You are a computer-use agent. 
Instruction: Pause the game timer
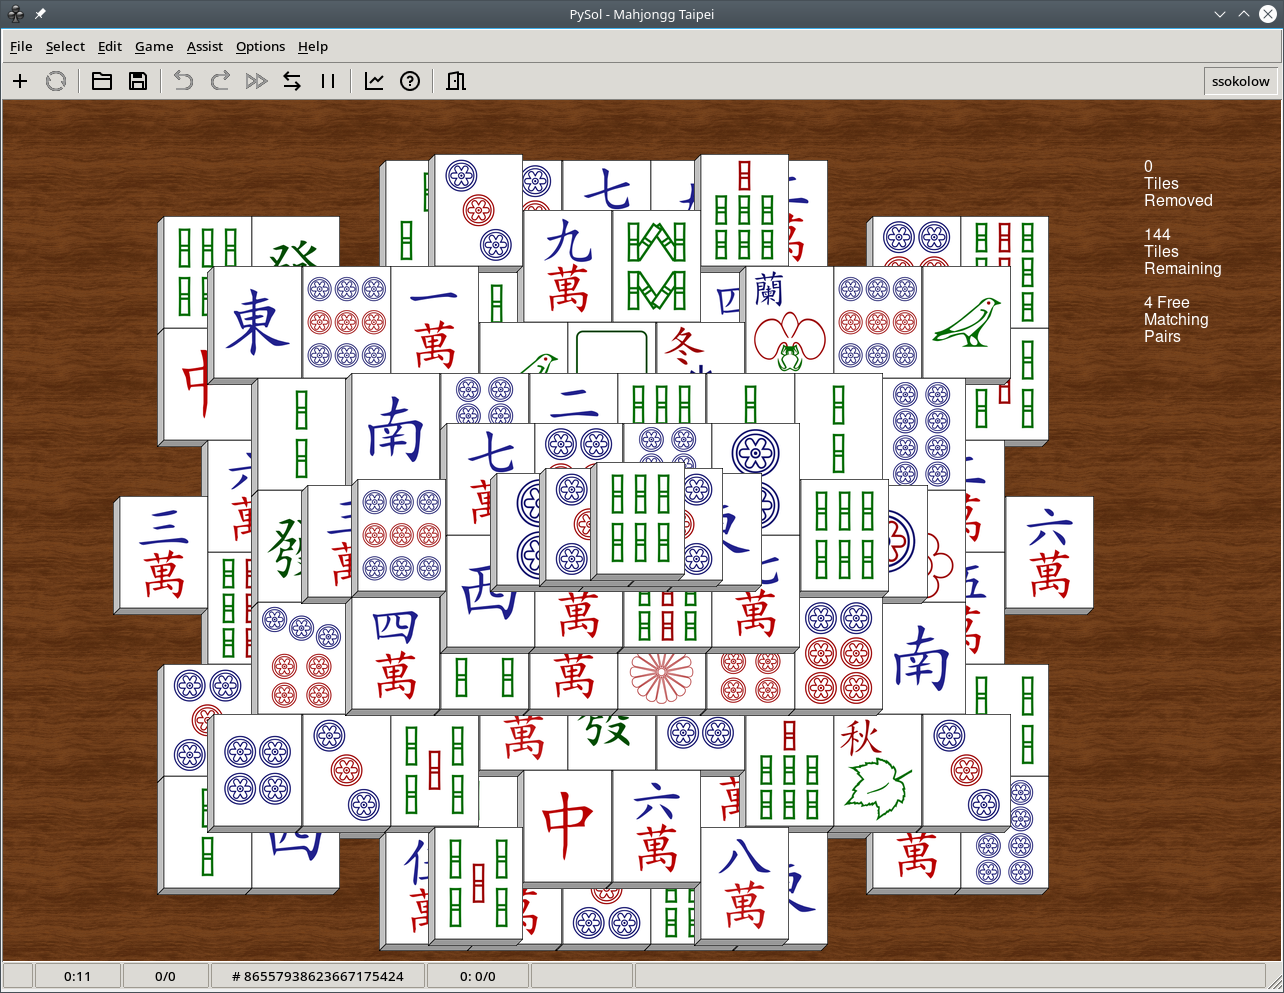328,81
